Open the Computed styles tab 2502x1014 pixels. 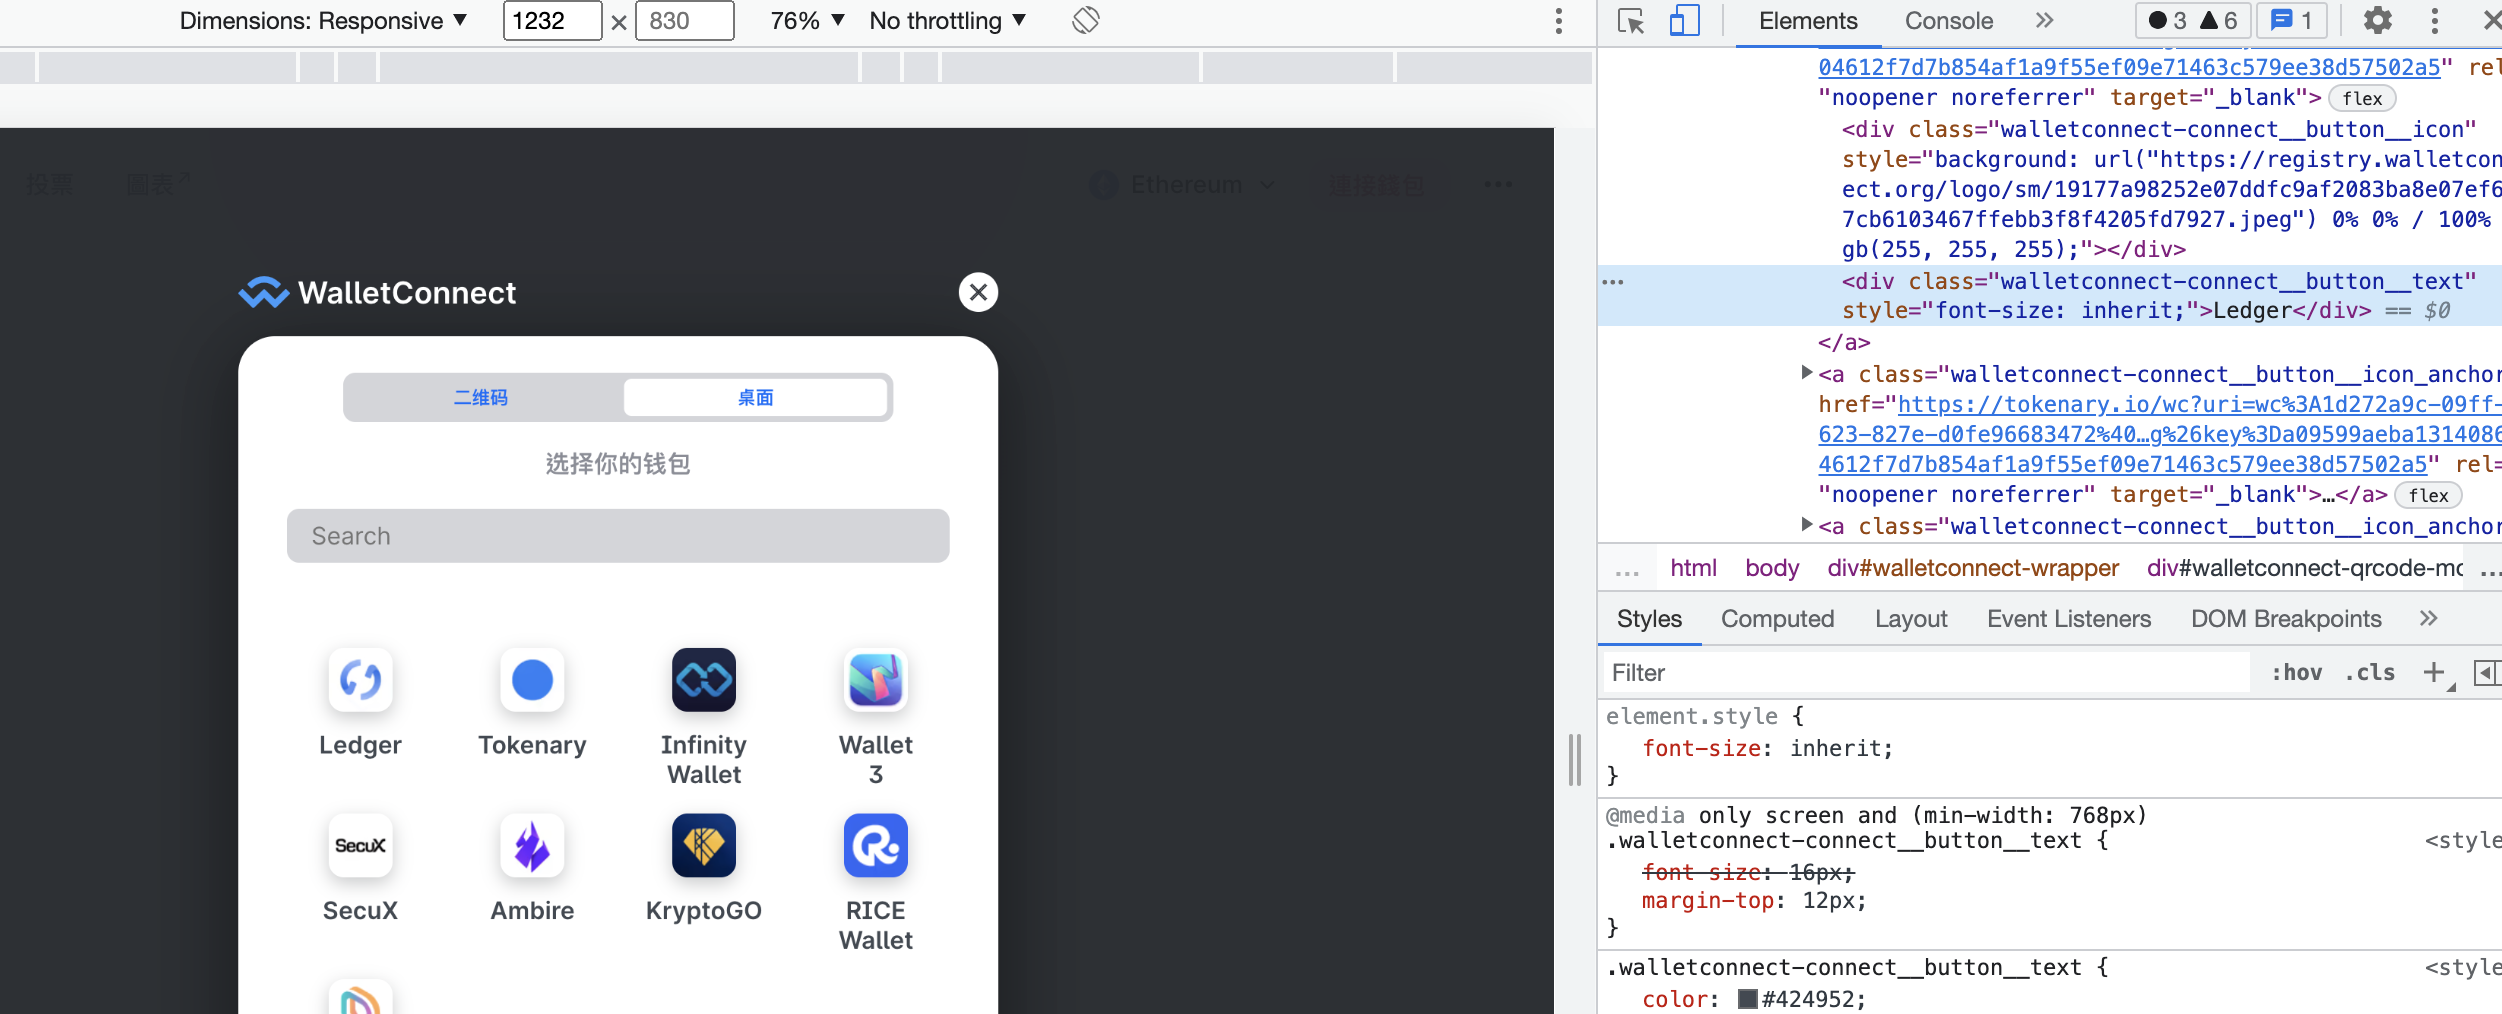[1778, 619]
